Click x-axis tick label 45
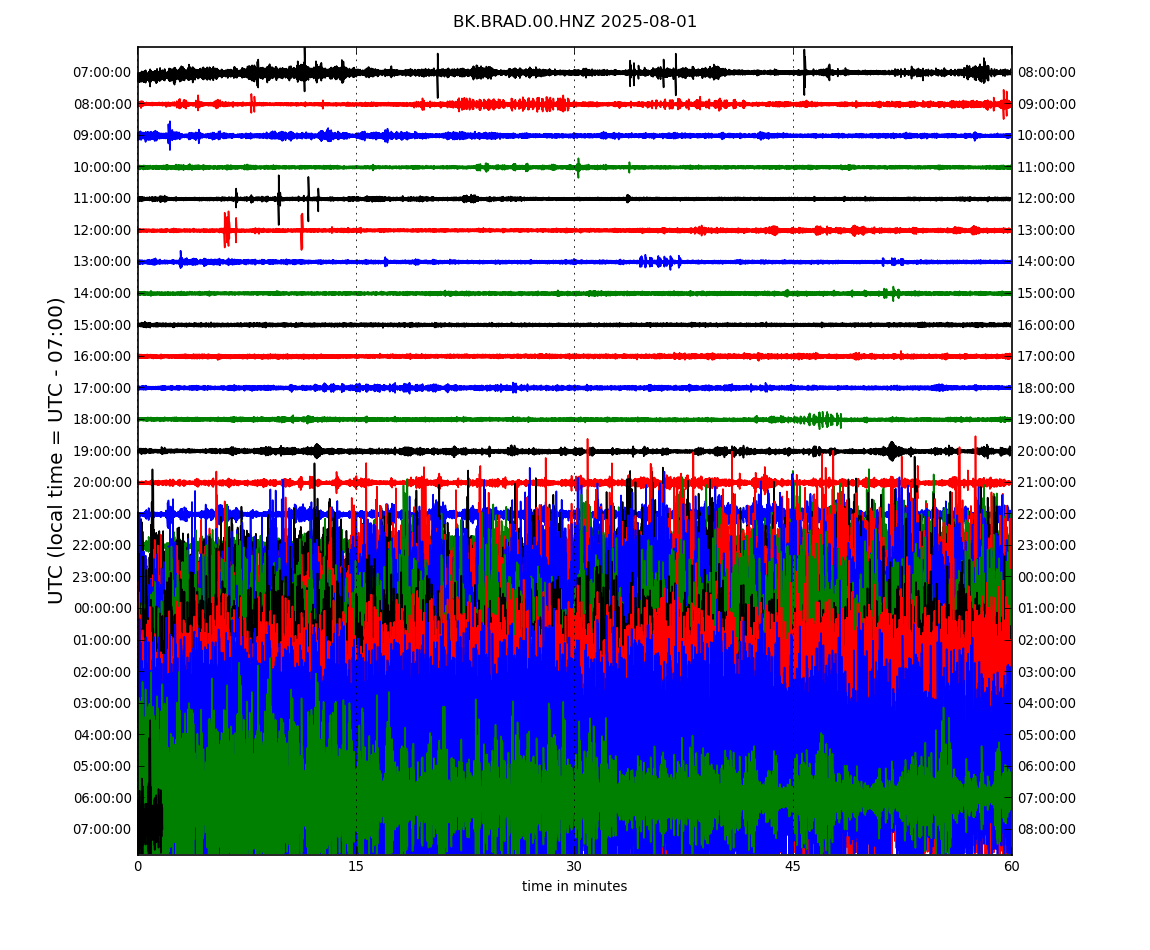 pos(793,866)
